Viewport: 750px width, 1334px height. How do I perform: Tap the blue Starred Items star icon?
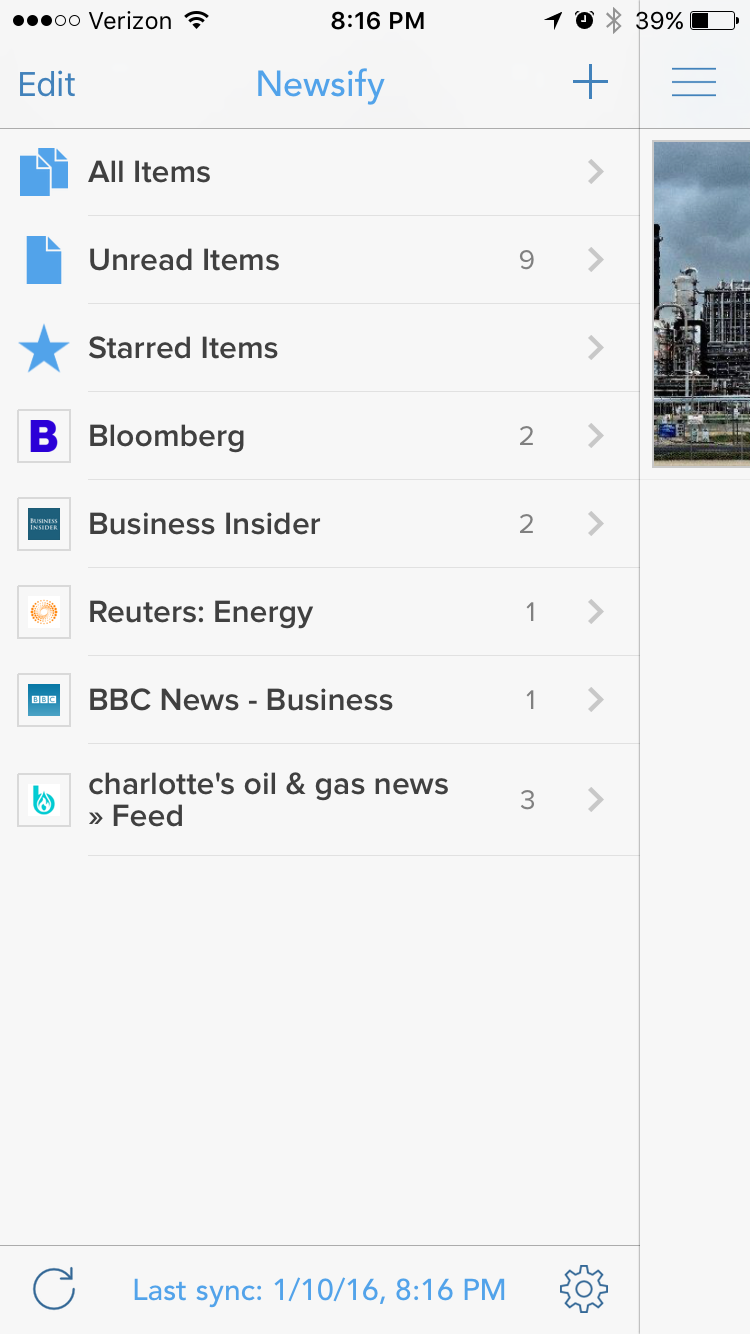44,348
